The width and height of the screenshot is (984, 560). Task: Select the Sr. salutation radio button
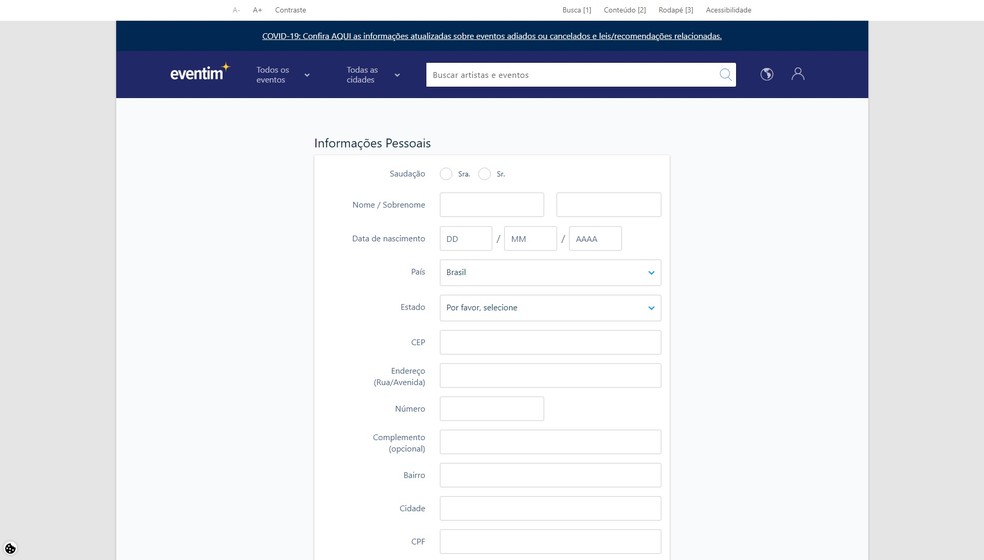tap(484, 174)
